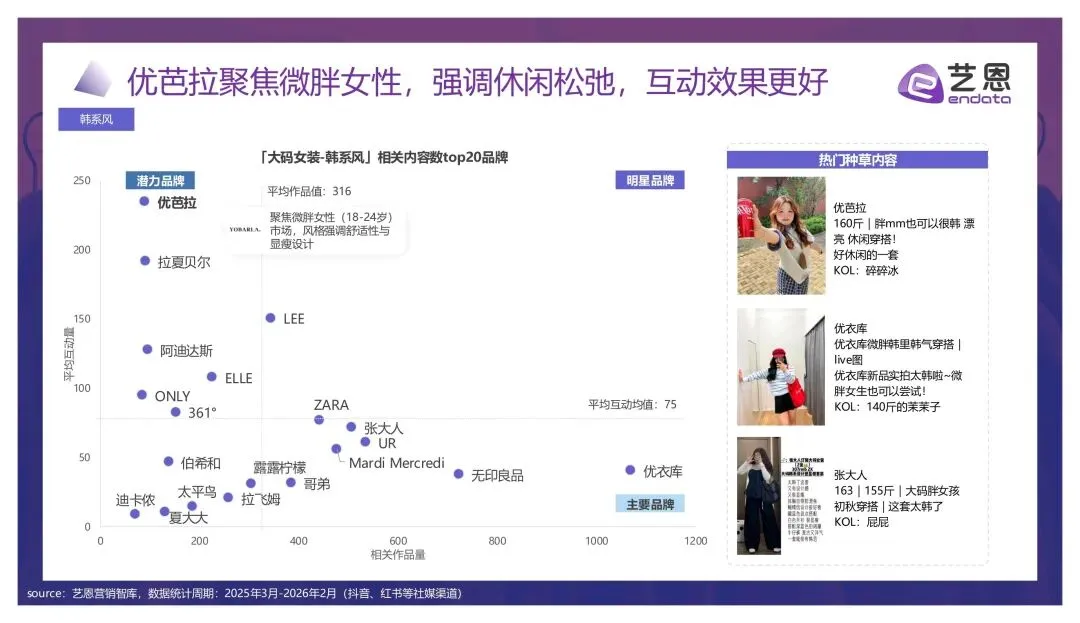Select the 韩系风 tag
Screen dimensions: 1080x623
click(96, 119)
